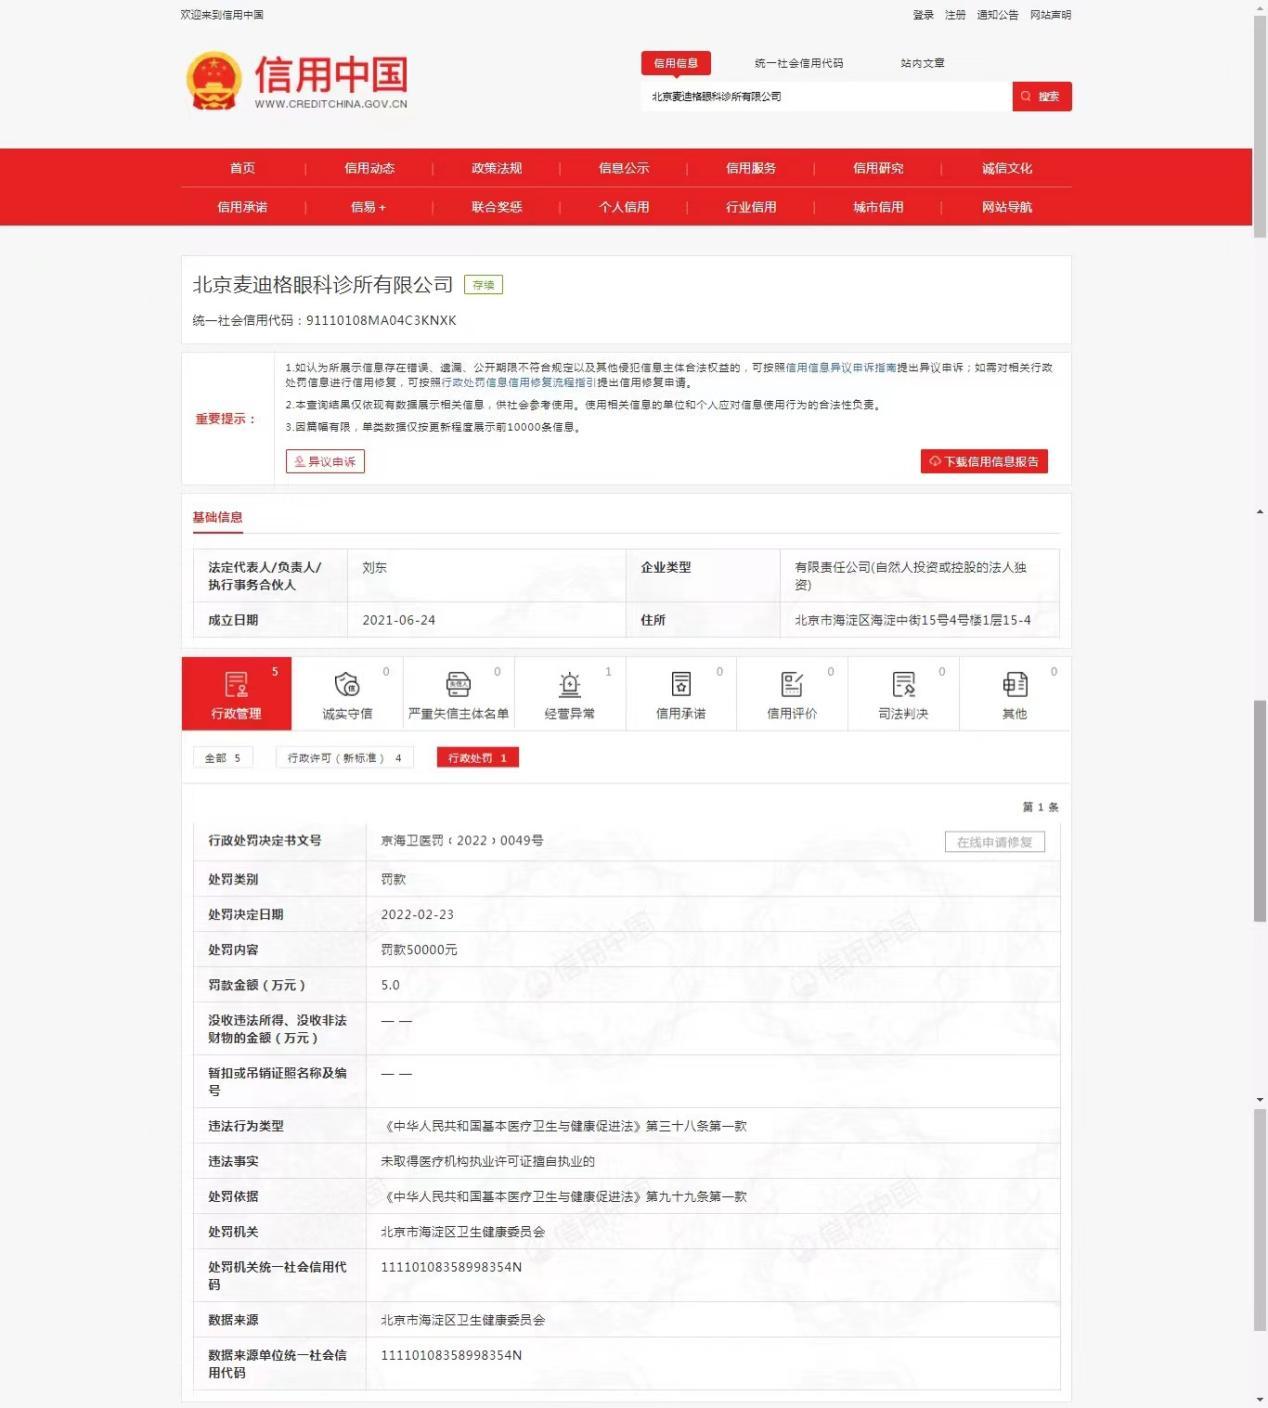Open 信用动态 in the navigation bar
The image size is (1268, 1408).
[369, 168]
